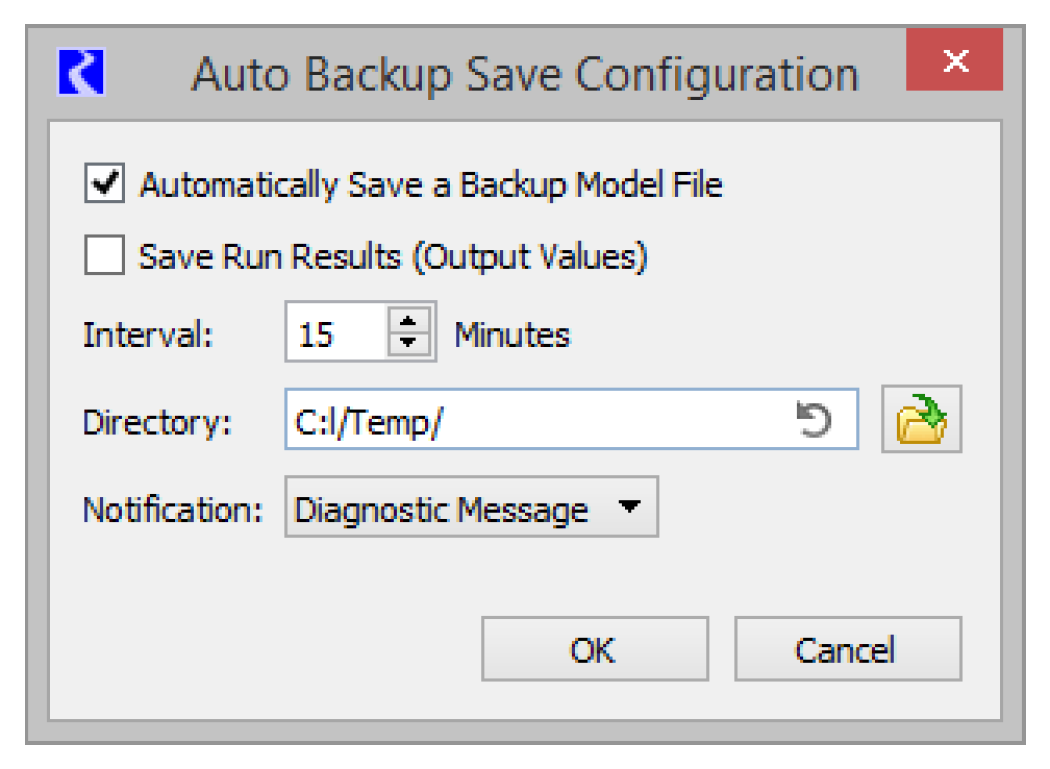Viewport: 1050px width, 769px height.
Task: Click inside the Interval value box showing 15
Action: click(x=335, y=333)
